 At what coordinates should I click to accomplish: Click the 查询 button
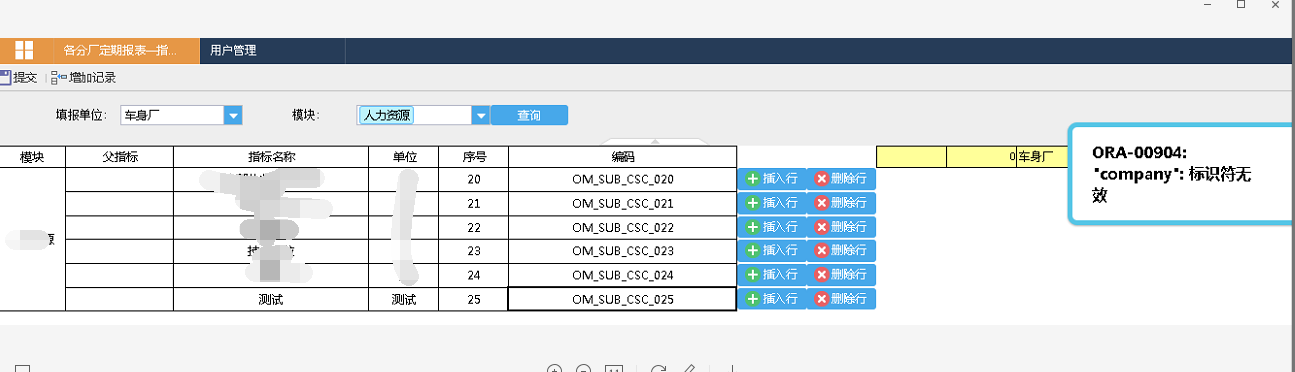pos(529,116)
